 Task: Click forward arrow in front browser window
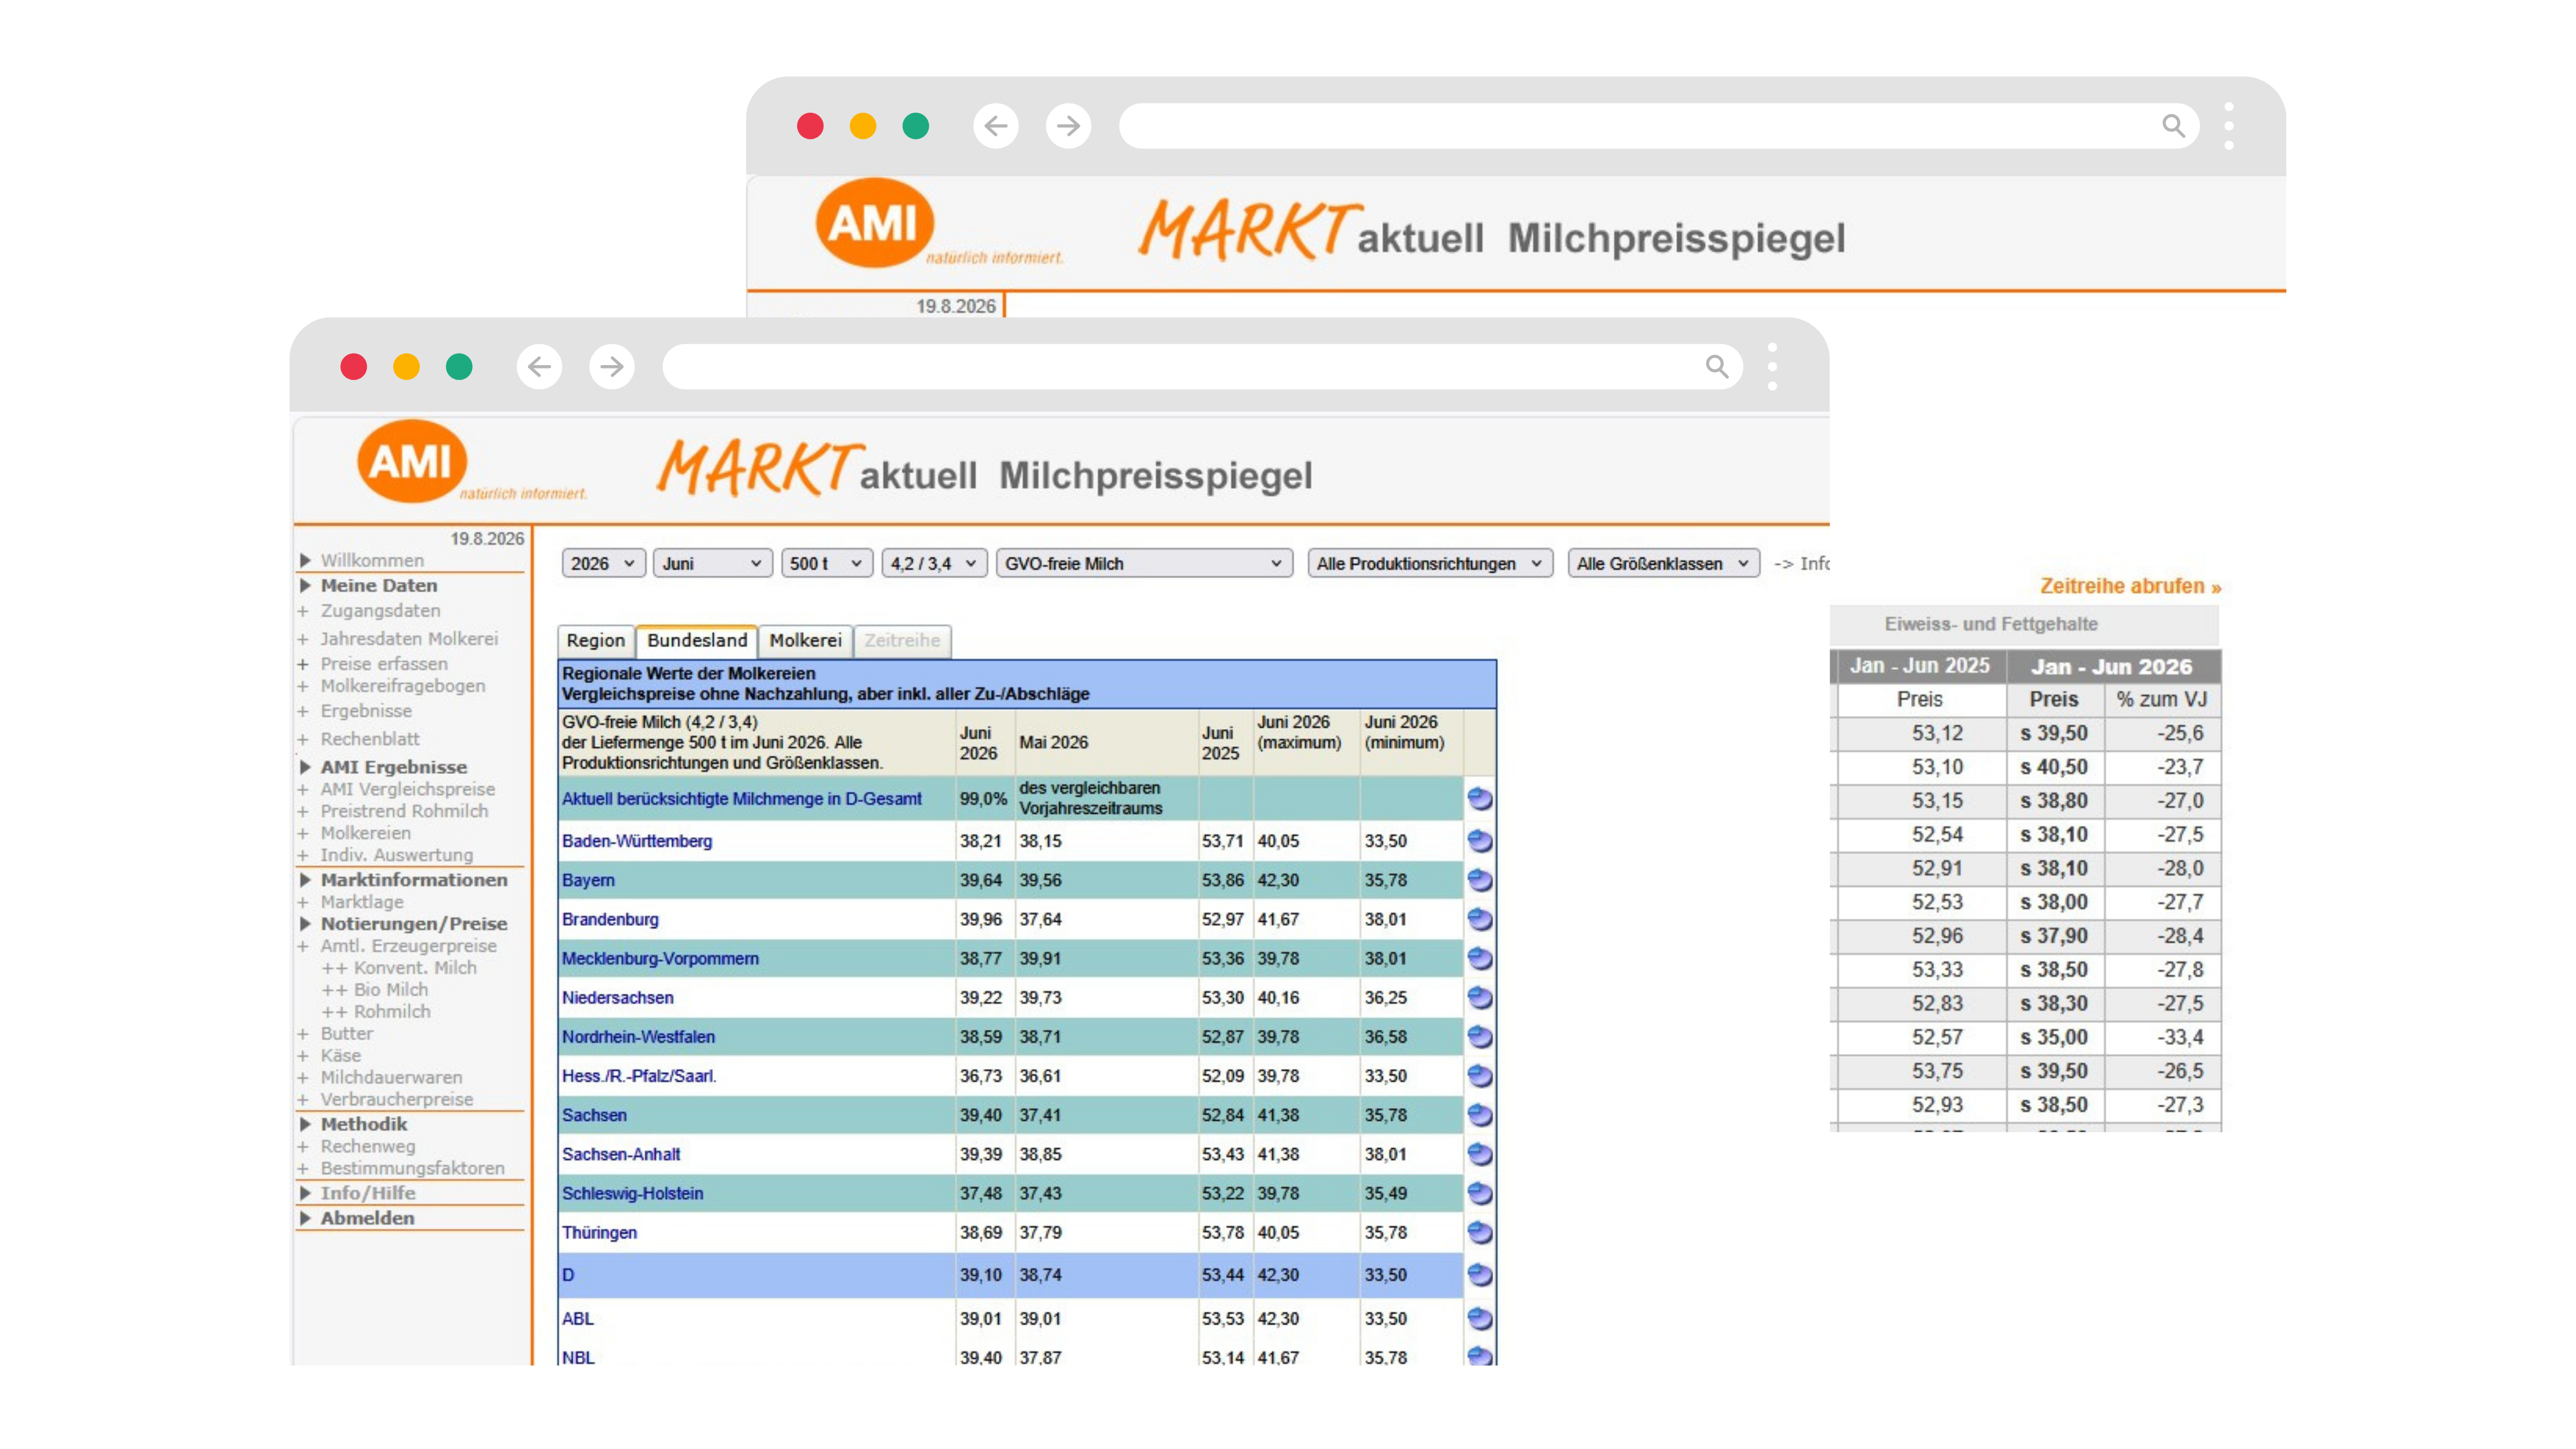pos(612,367)
